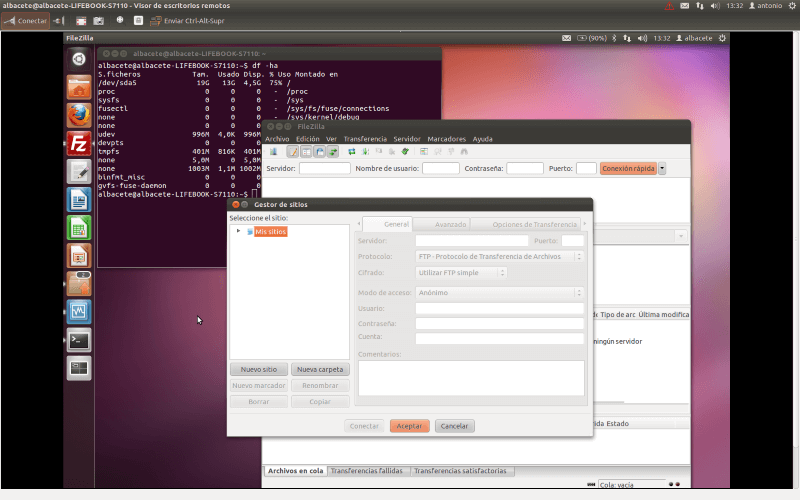Click the Nombre de usuario input field
The width and height of the screenshot is (800, 500).
click(x=441, y=168)
